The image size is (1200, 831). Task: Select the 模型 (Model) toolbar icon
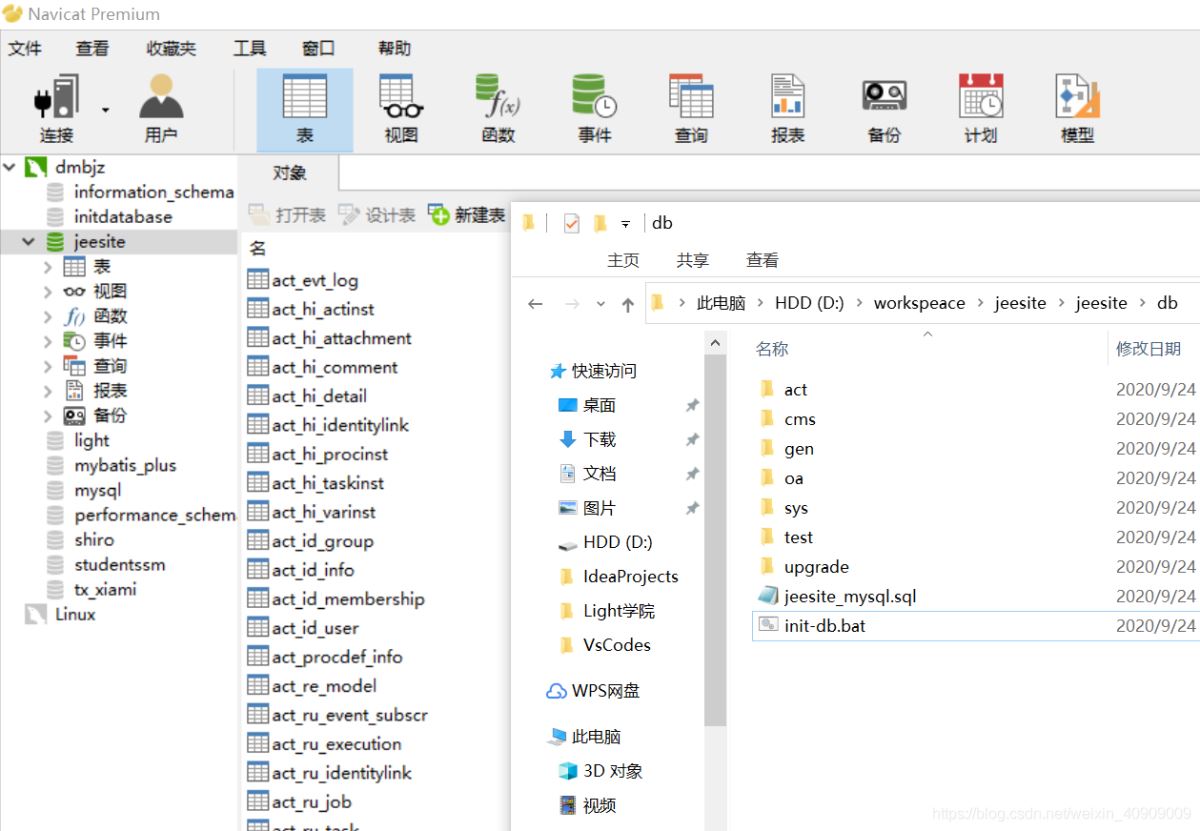click(x=1078, y=108)
